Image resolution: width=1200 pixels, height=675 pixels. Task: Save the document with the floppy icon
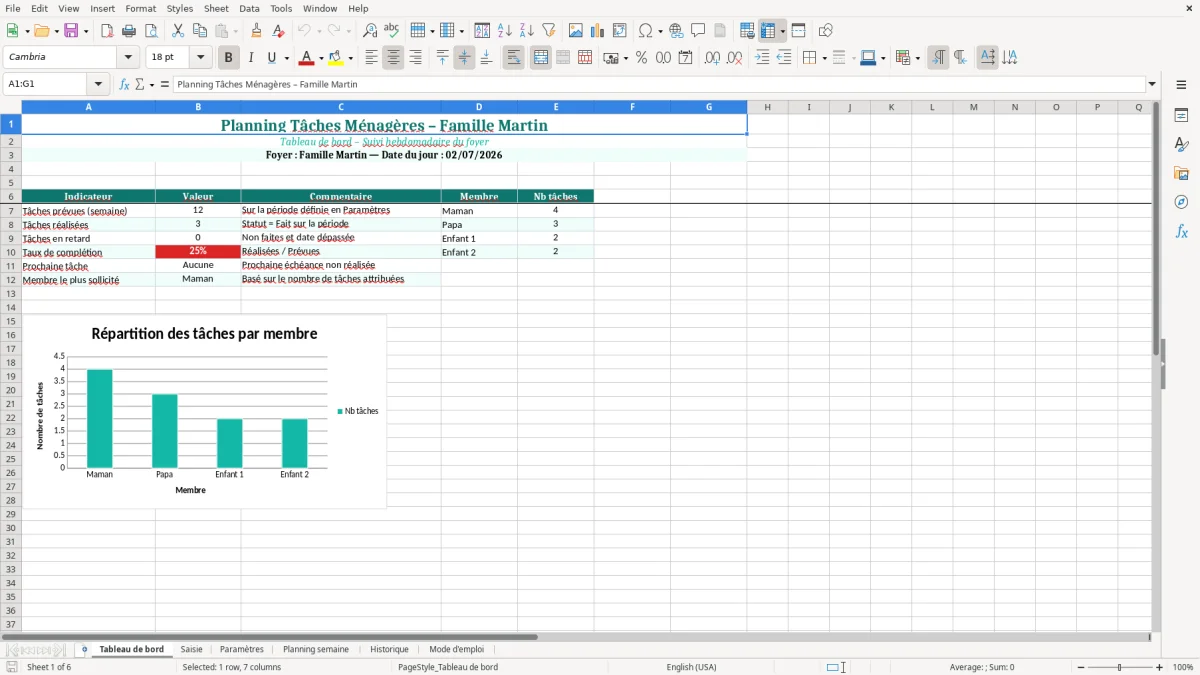[x=71, y=31]
